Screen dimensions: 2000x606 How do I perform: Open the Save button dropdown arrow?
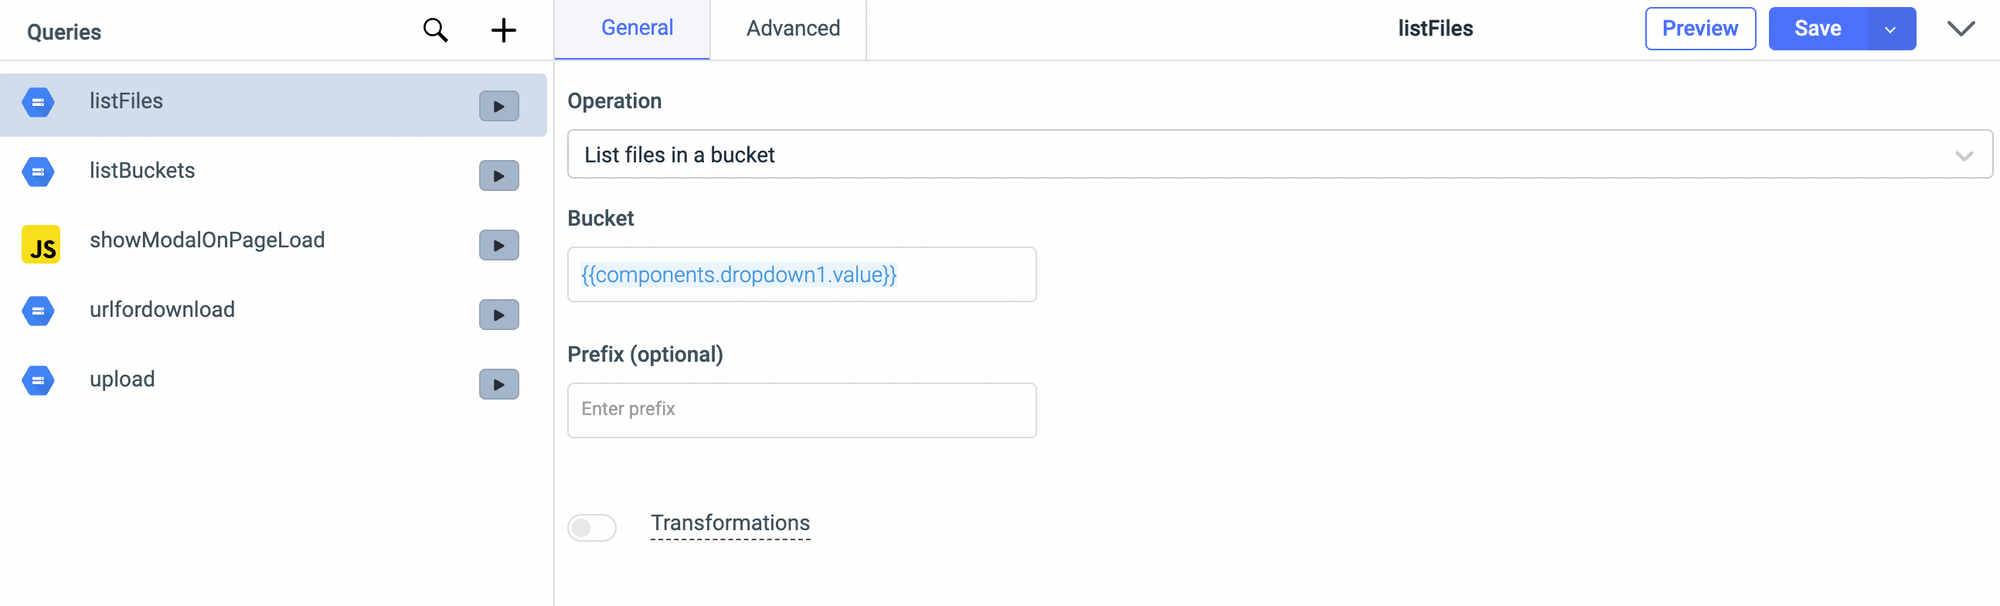pyautogui.click(x=1890, y=29)
